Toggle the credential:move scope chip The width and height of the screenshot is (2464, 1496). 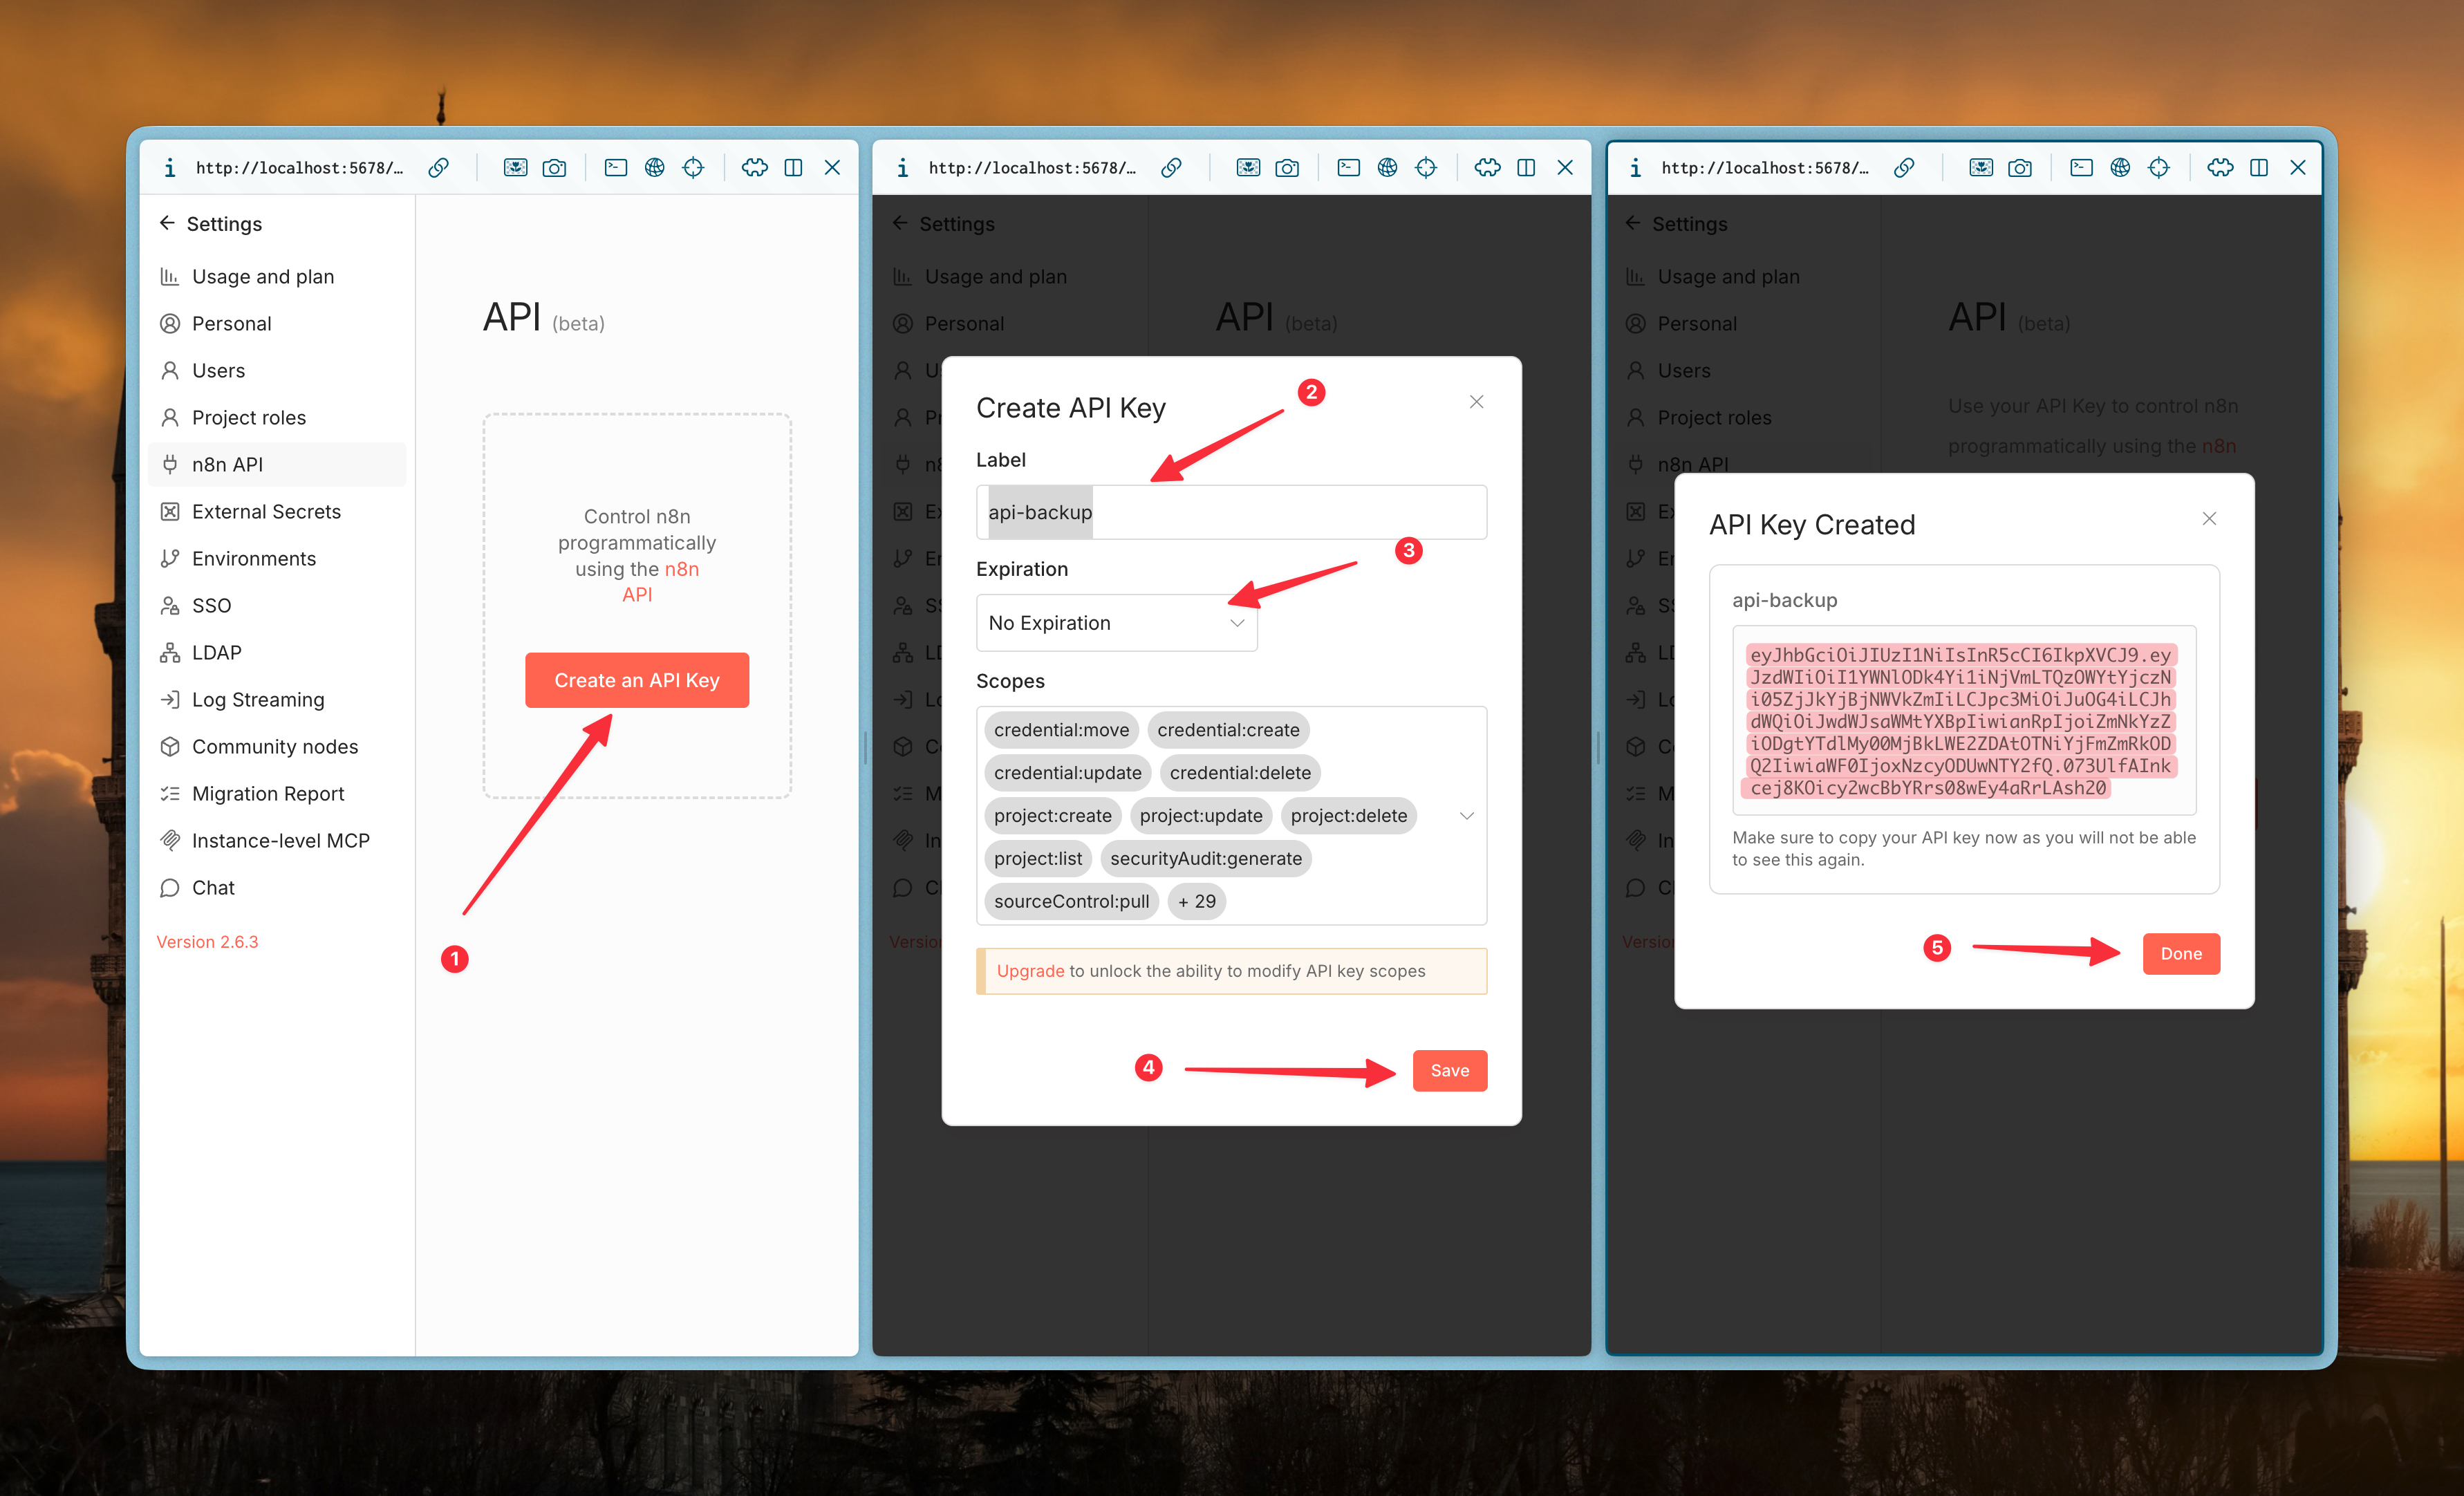point(1061,730)
